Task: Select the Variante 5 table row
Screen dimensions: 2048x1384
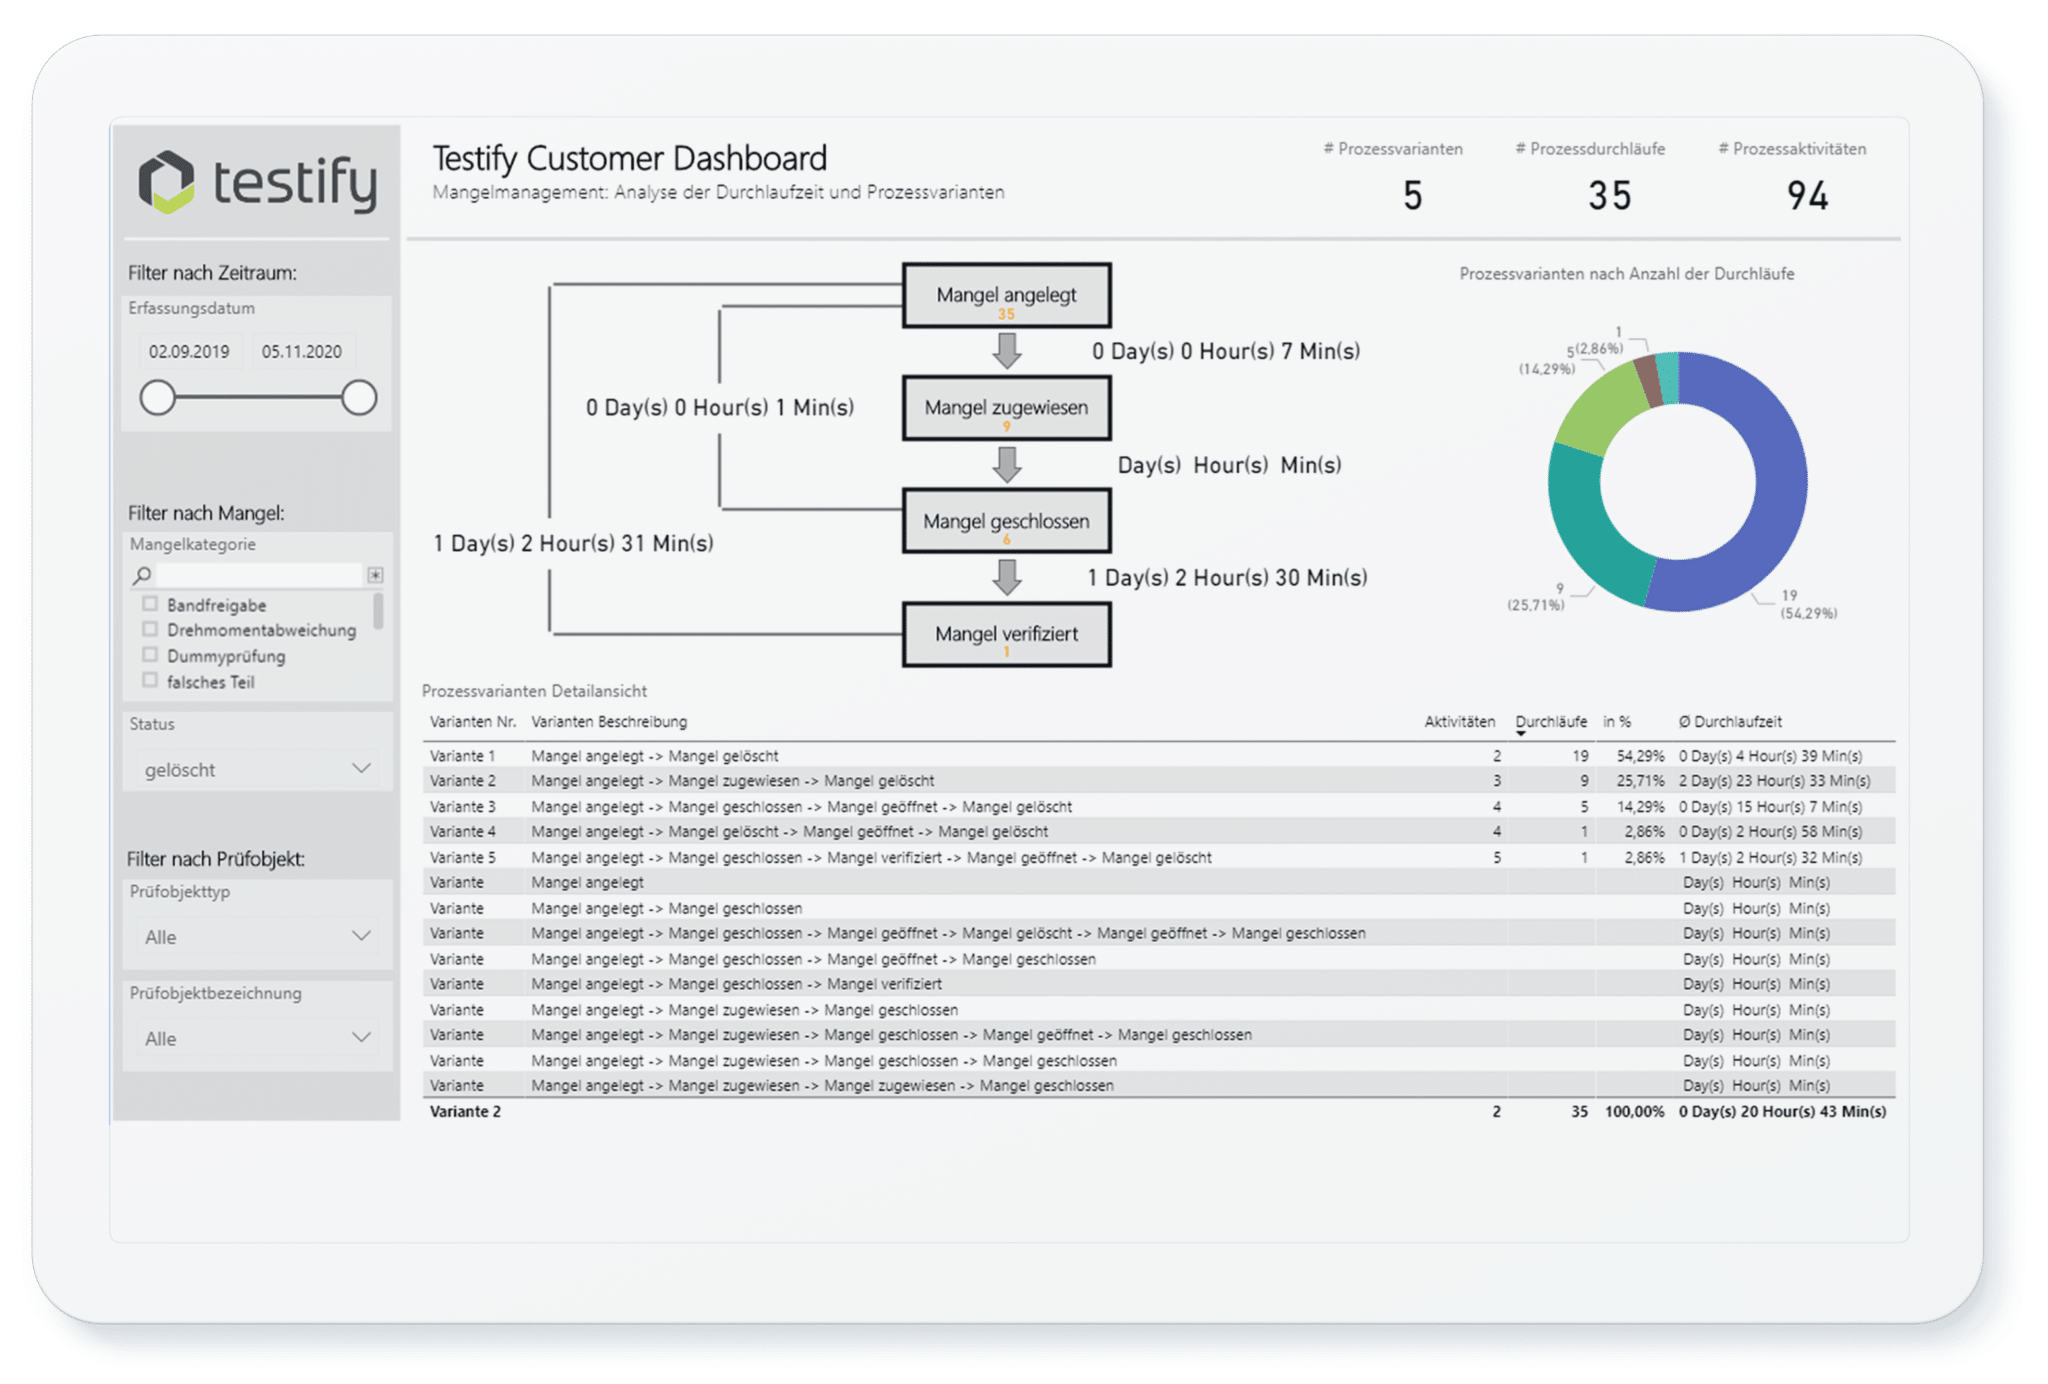Action: click(1158, 858)
